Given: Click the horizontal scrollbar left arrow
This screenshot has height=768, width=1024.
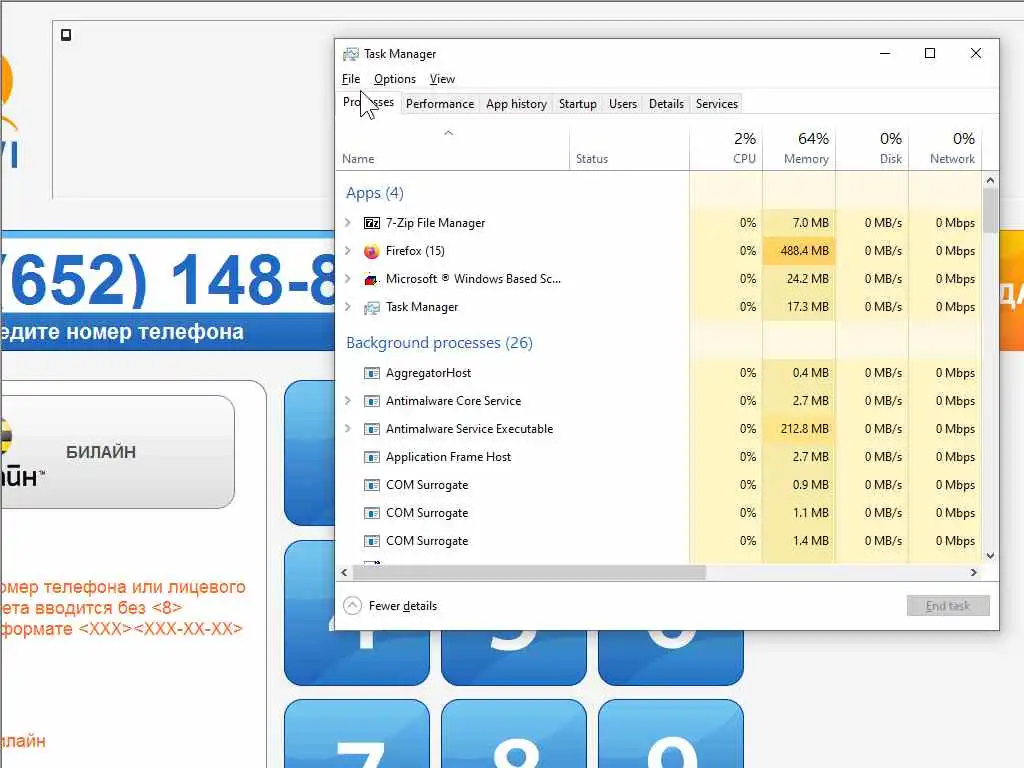Looking at the screenshot, I should point(344,573).
